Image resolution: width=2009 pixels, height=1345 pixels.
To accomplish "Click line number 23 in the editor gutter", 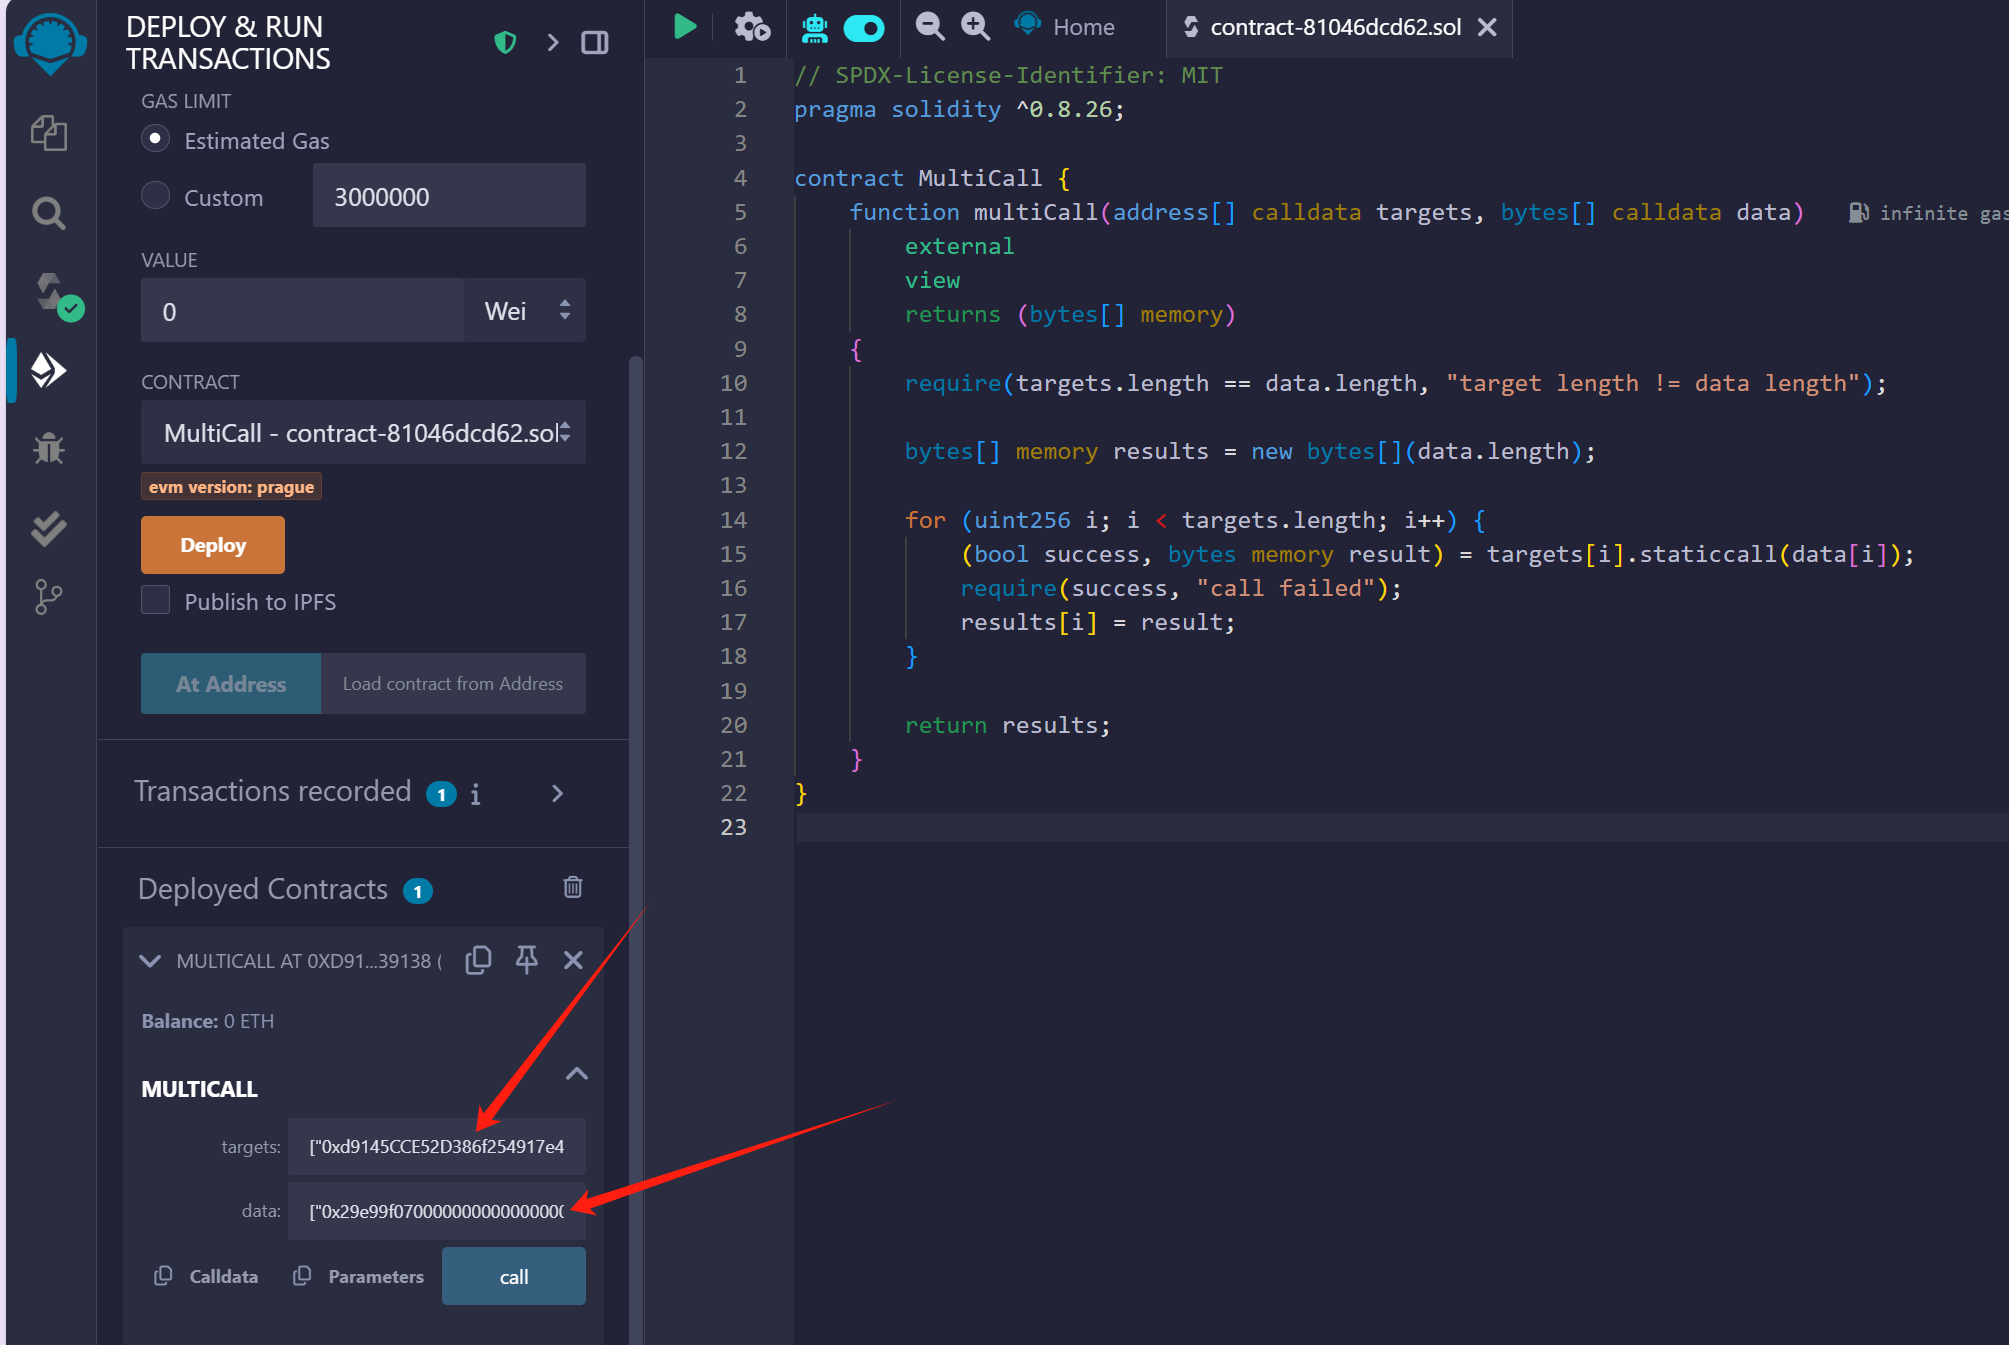I will point(733,827).
